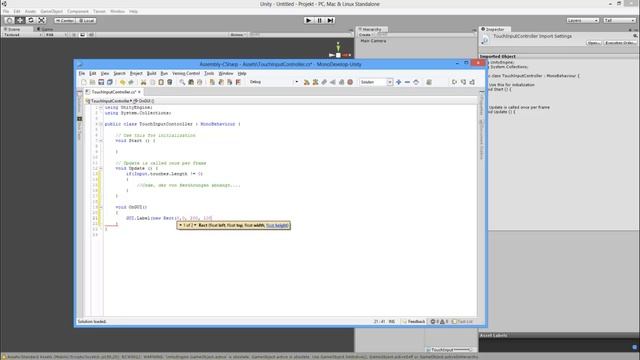Open the TouchInputController class breadcrumb dropdown
Viewport: 640px width, 360px height.
tap(109, 101)
